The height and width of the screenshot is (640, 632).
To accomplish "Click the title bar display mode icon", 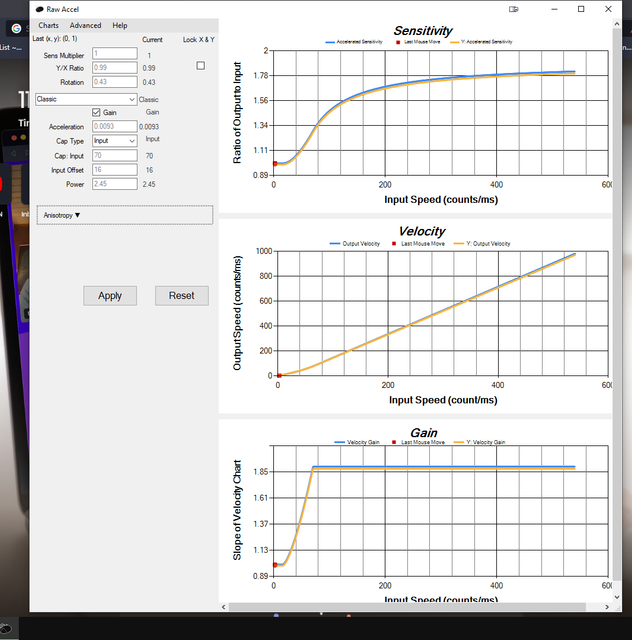I will pos(514,9).
